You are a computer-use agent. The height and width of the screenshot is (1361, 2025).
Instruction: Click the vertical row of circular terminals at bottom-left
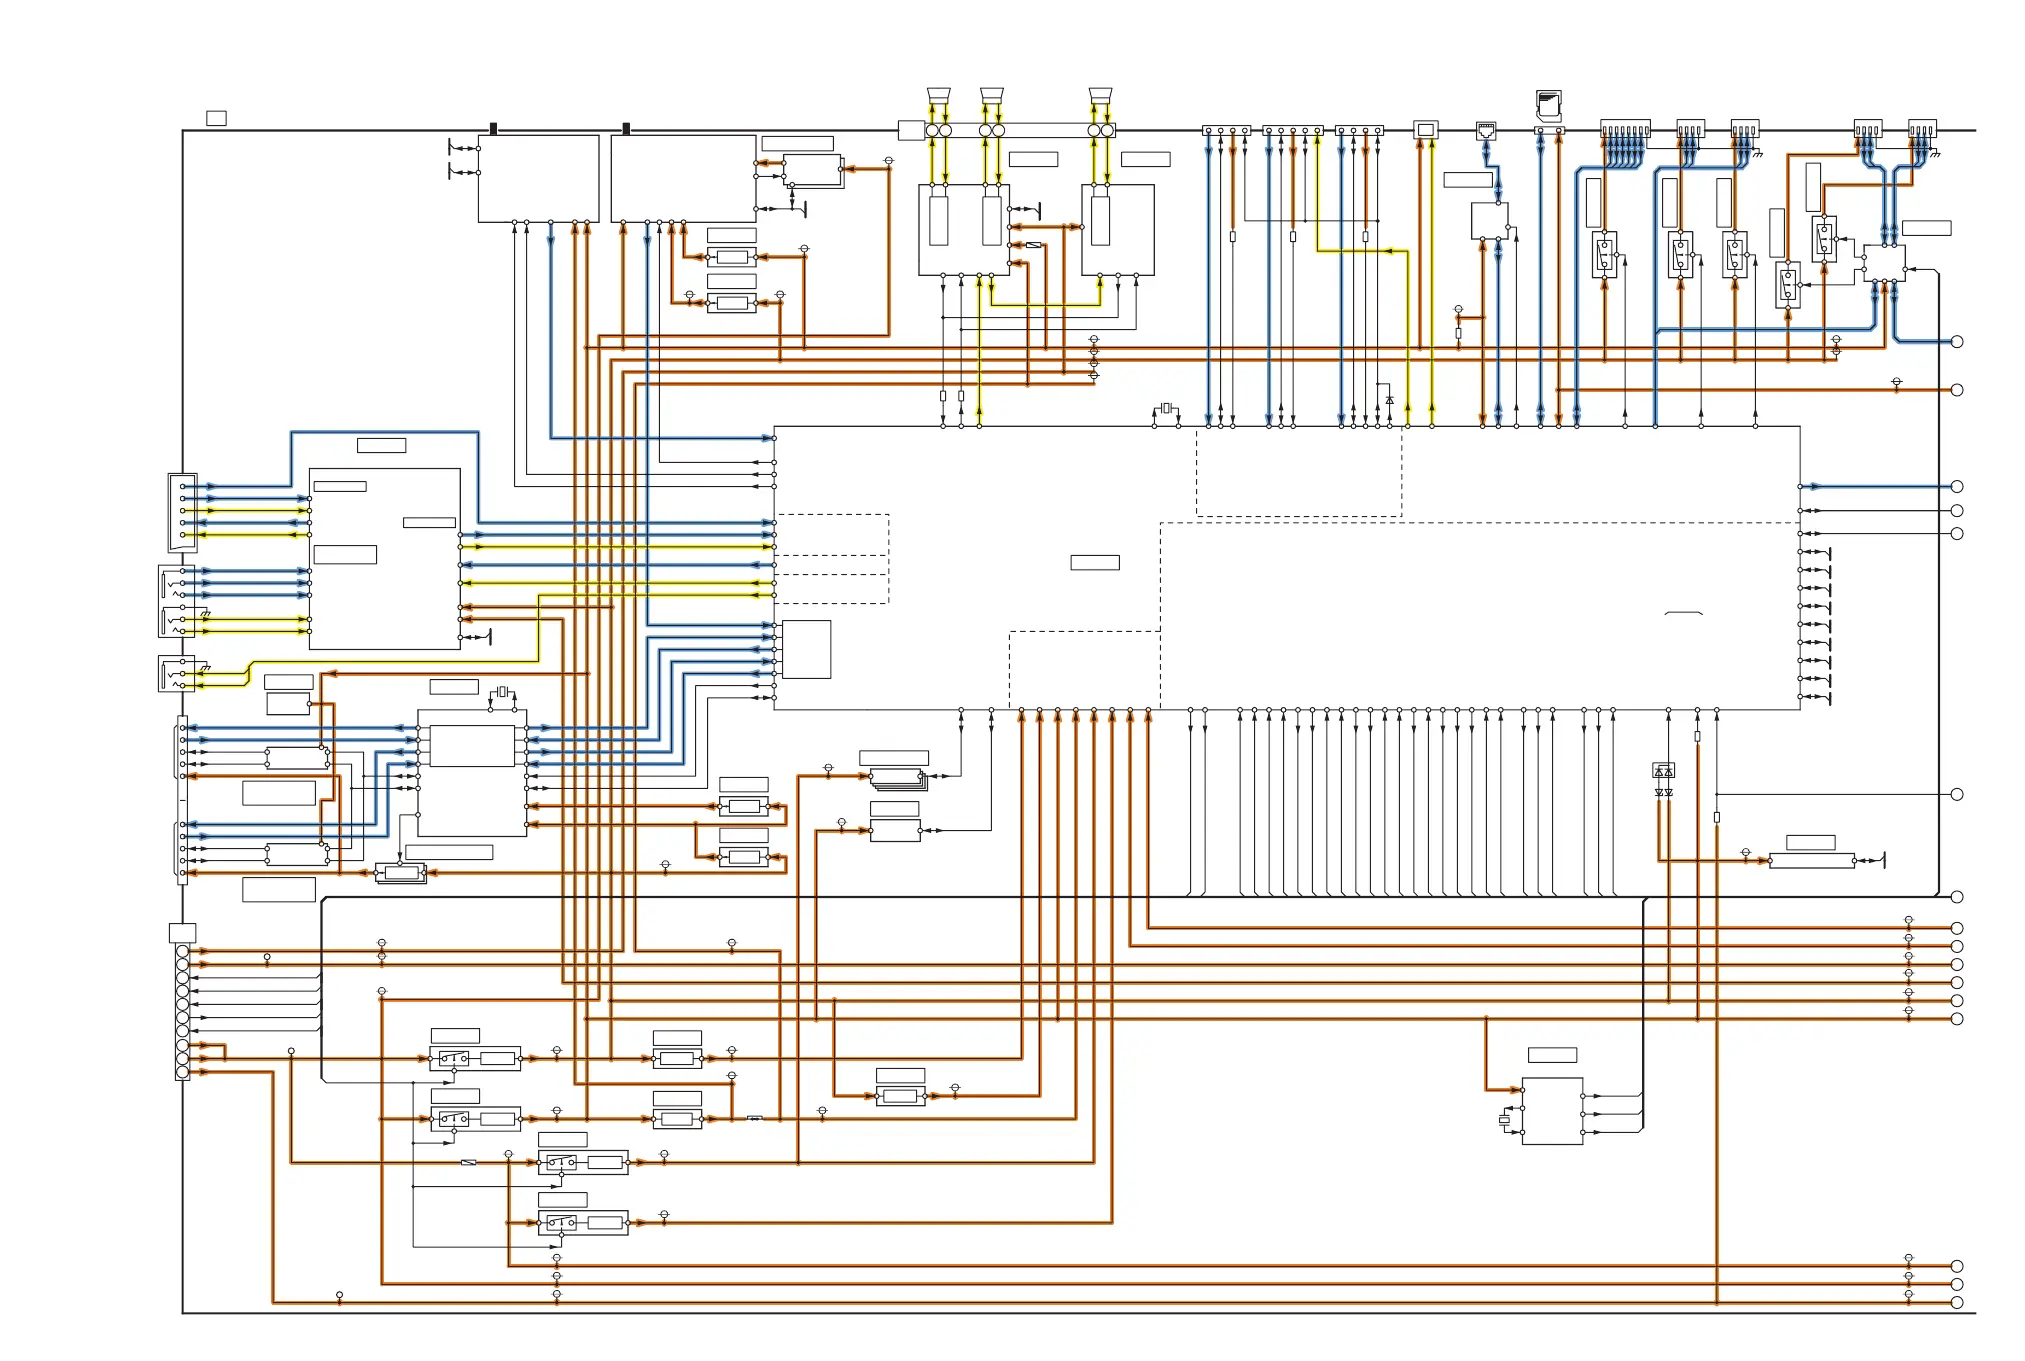(x=182, y=1011)
